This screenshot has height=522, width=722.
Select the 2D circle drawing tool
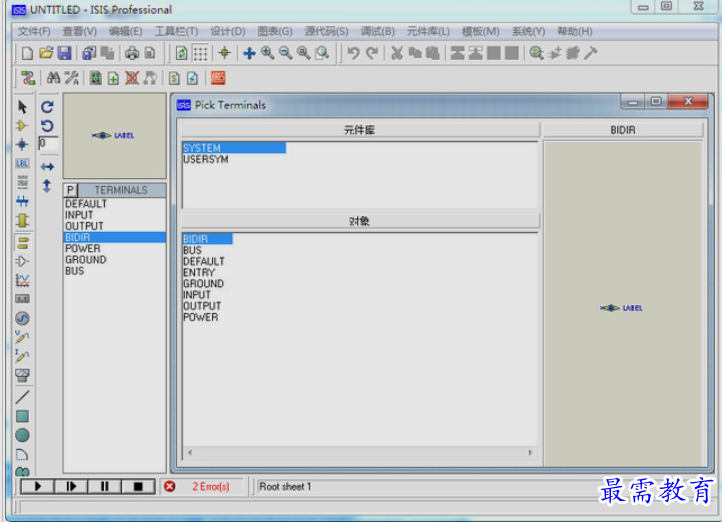point(22,435)
